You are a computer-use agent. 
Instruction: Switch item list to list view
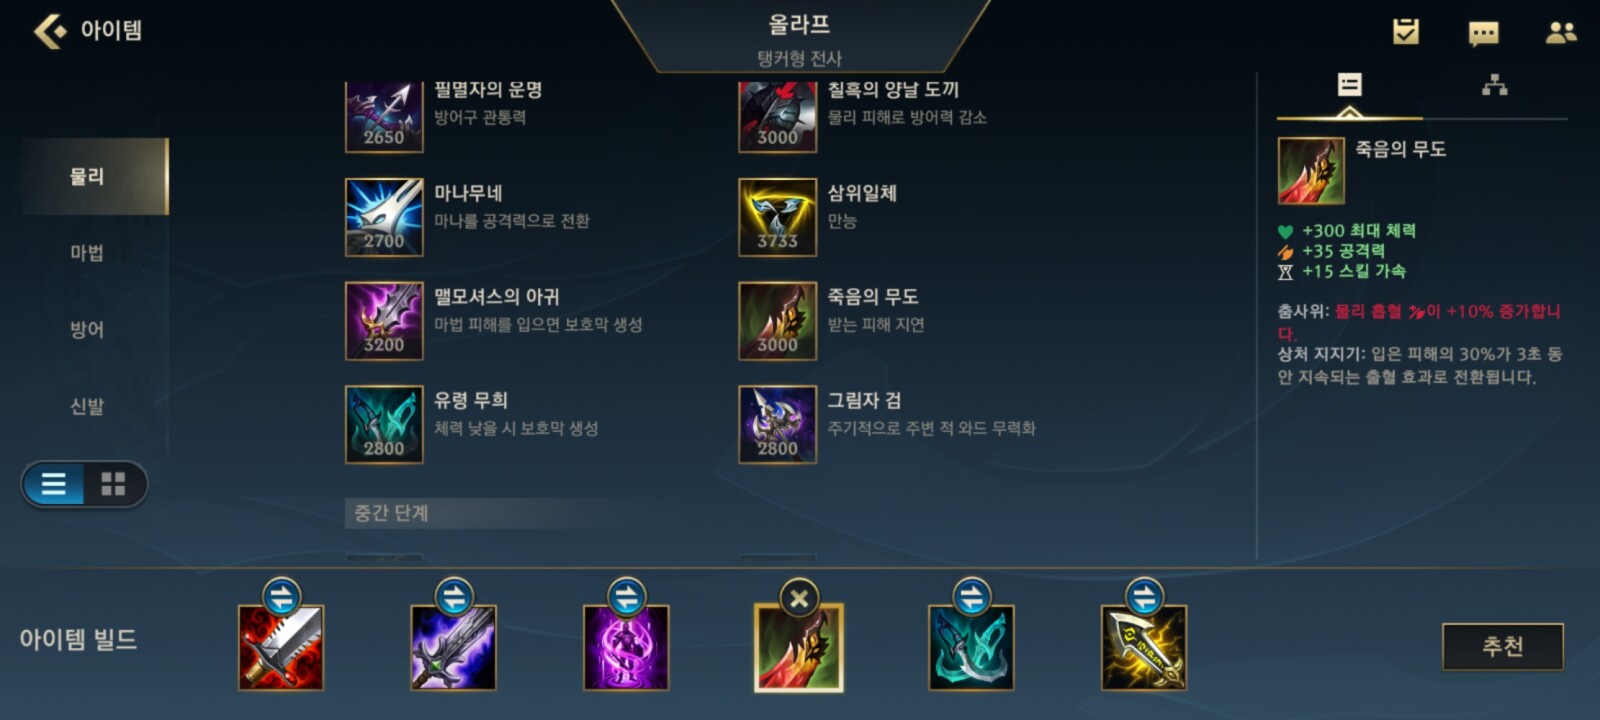point(54,485)
